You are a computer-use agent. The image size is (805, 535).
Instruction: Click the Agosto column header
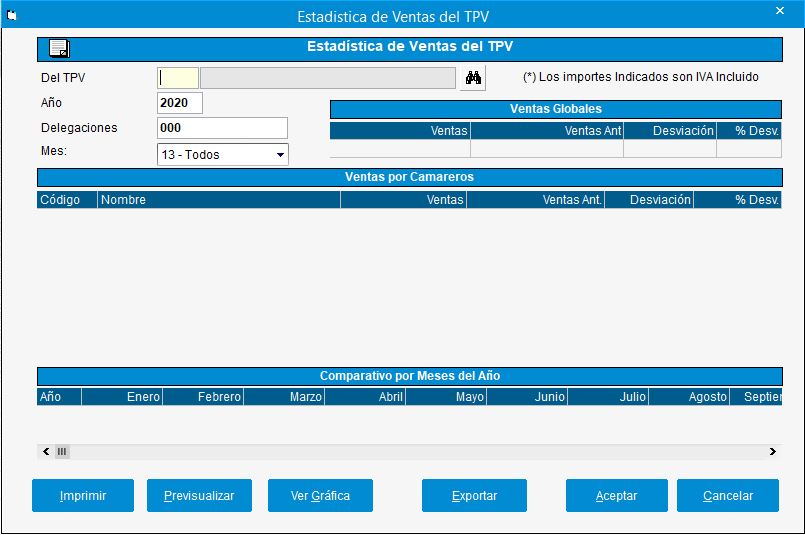tap(689, 396)
